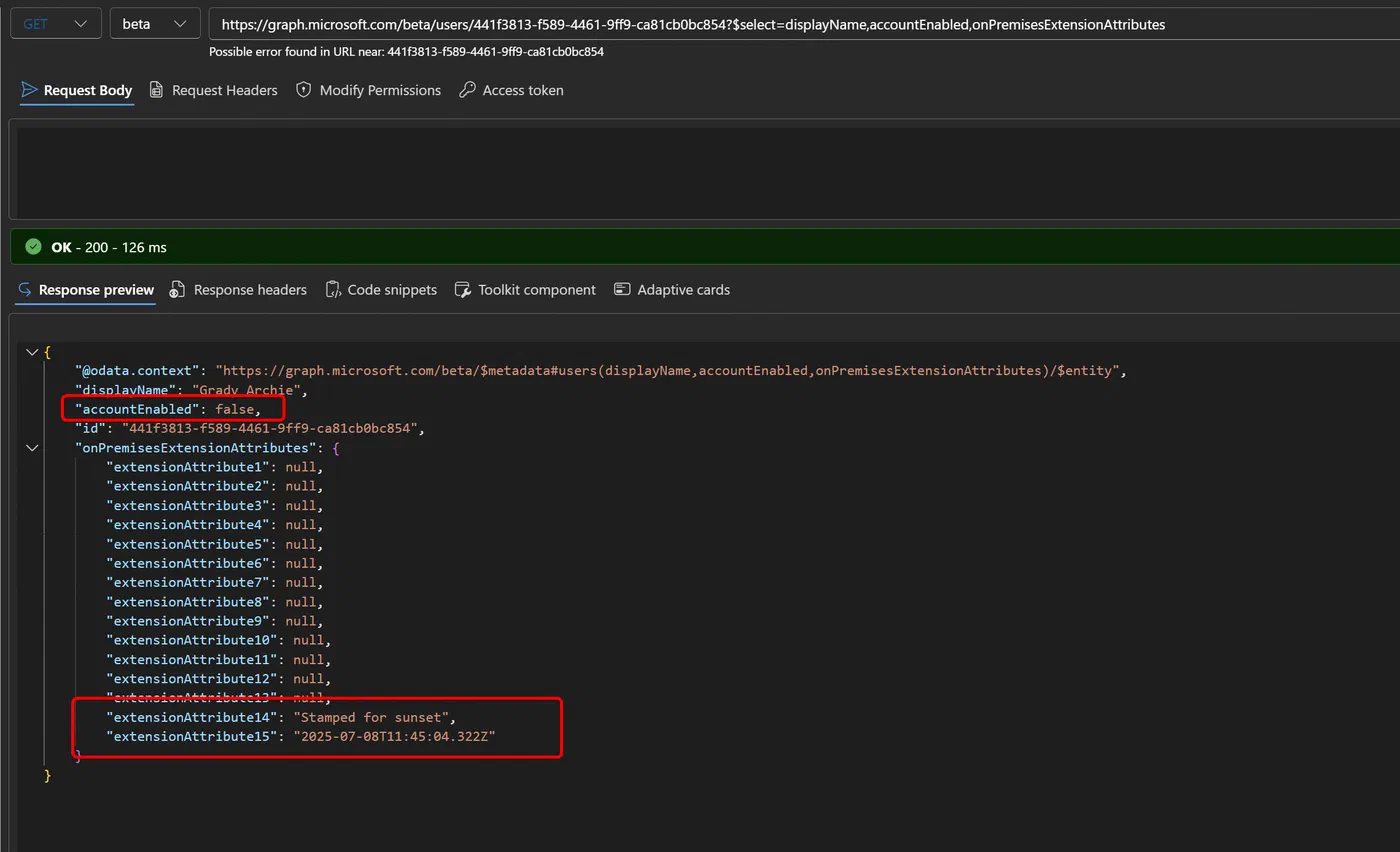This screenshot has height=852, width=1400.
Task: Click the Response headers icon
Action: [177, 290]
